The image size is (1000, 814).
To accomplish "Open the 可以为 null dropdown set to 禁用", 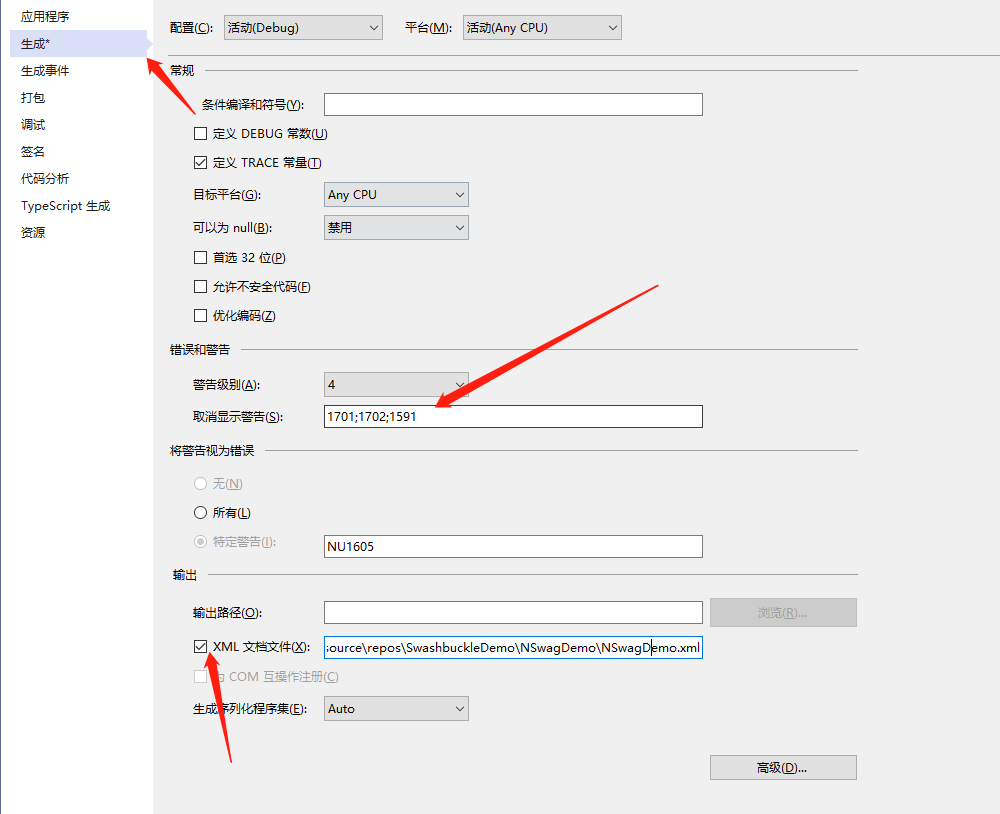I will 396,228.
